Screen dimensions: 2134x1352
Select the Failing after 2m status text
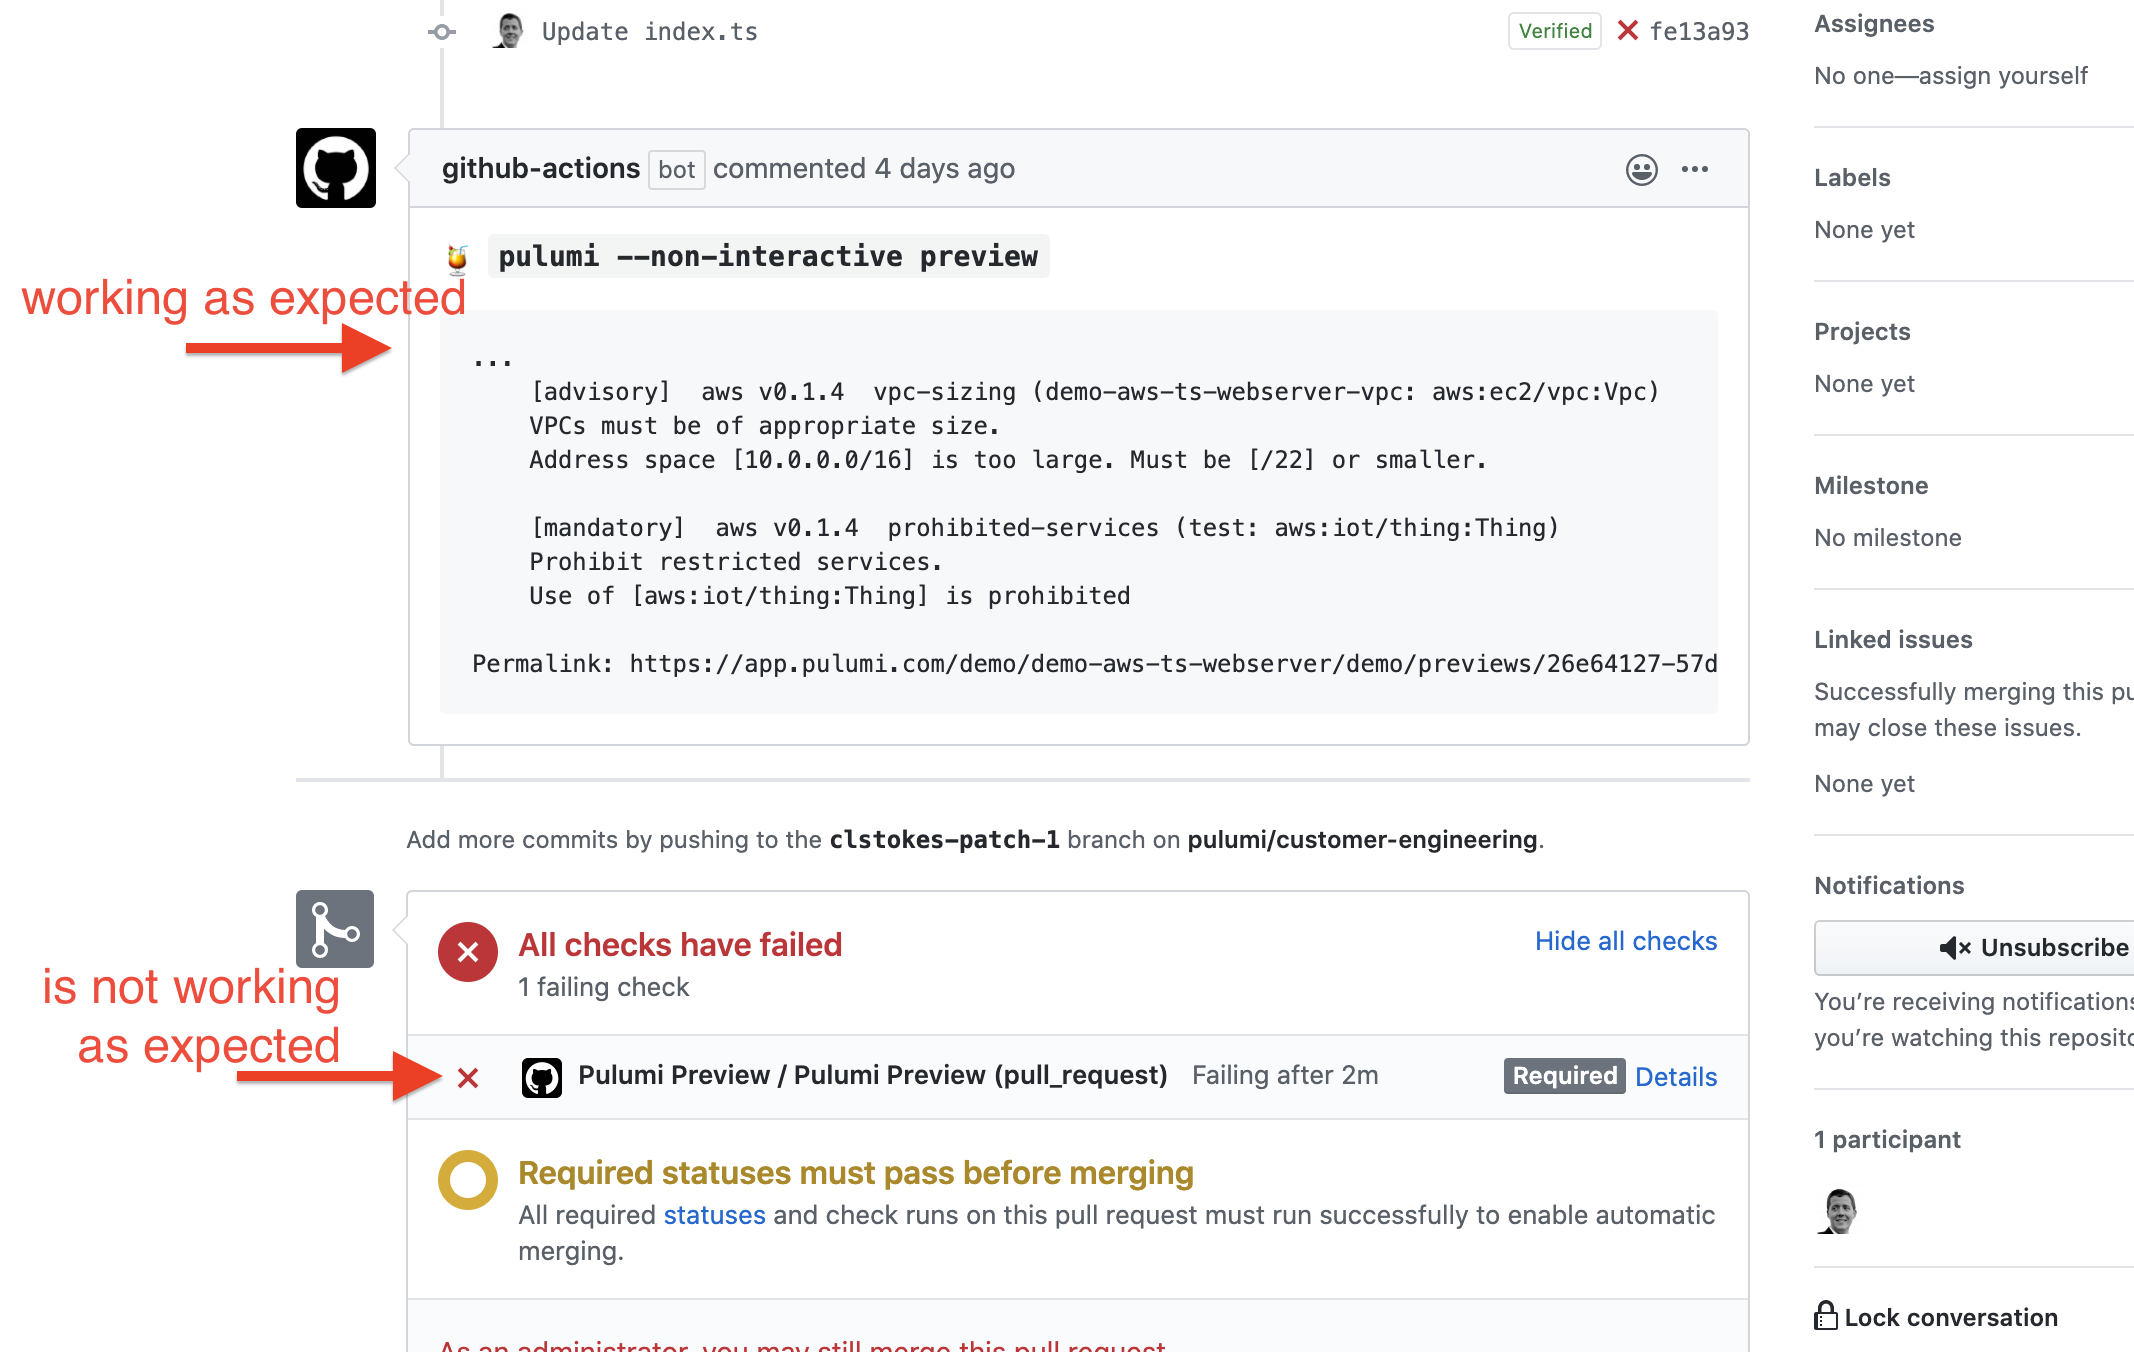[1285, 1075]
